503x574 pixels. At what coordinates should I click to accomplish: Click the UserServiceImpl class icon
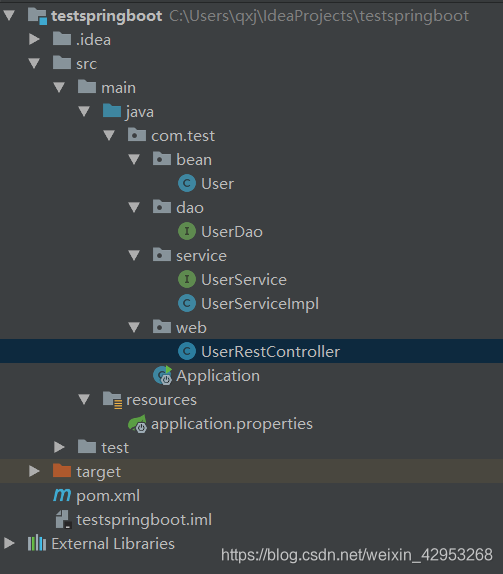point(187,303)
